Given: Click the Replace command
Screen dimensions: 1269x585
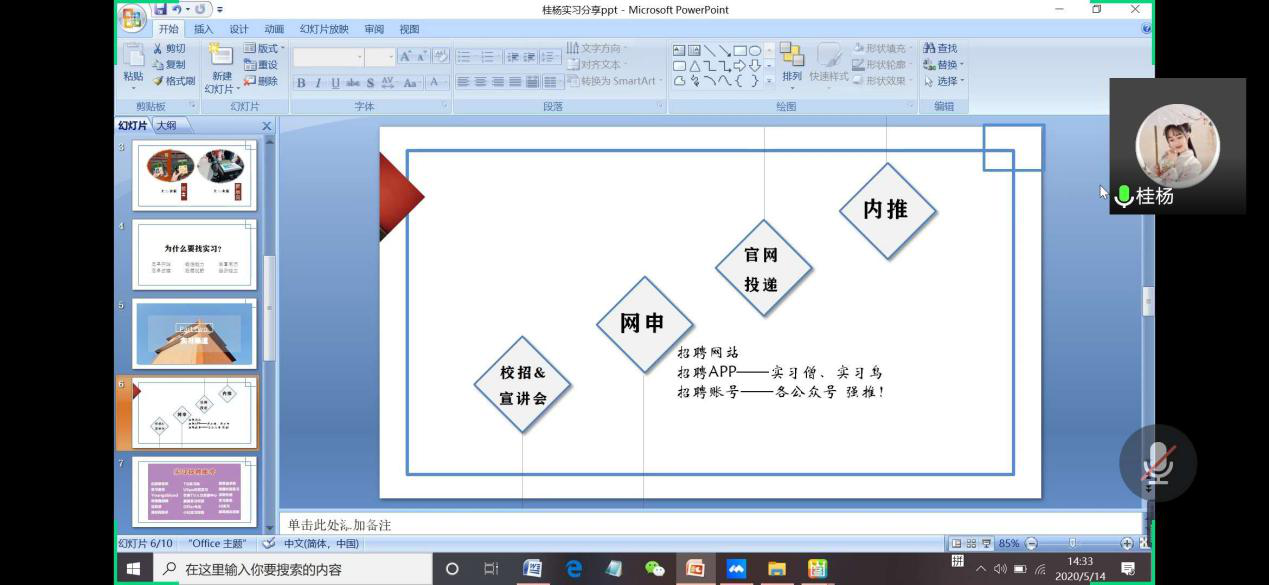Looking at the screenshot, I should pos(941,65).
